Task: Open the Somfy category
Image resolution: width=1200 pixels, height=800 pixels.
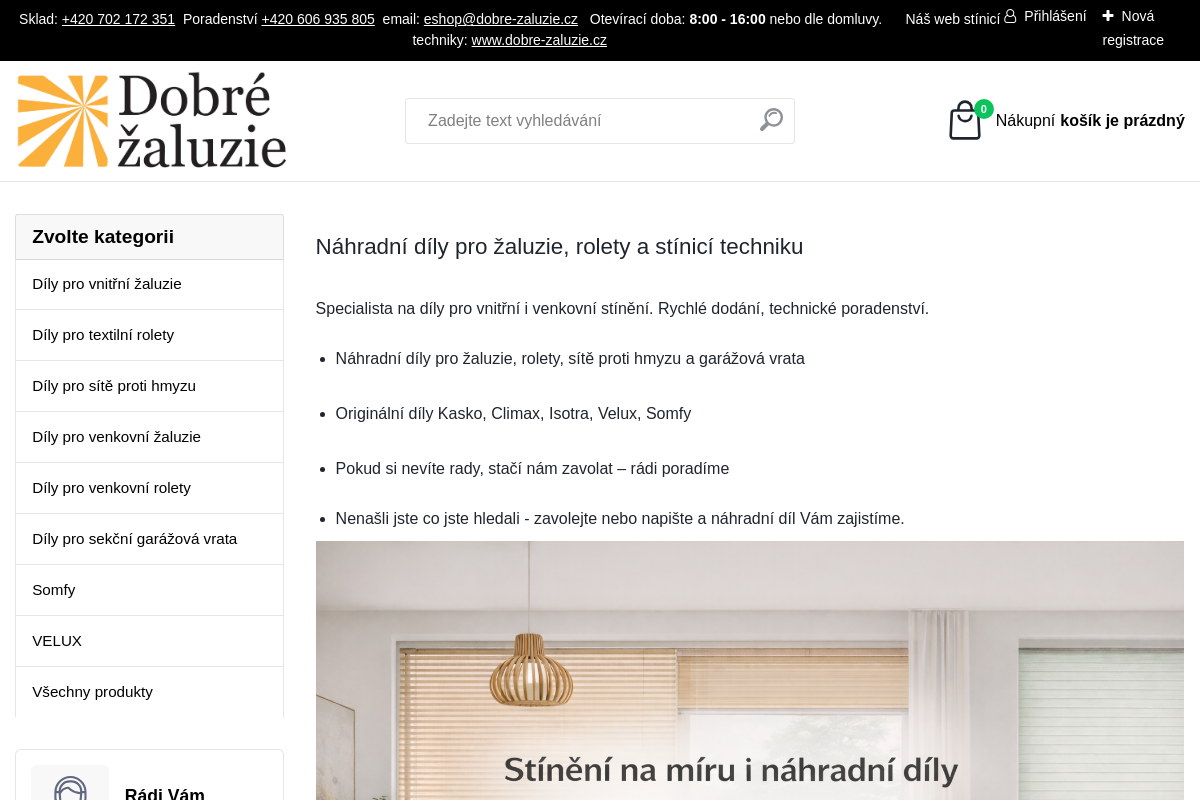Action: pyautogui.click(x=54, y=589)
